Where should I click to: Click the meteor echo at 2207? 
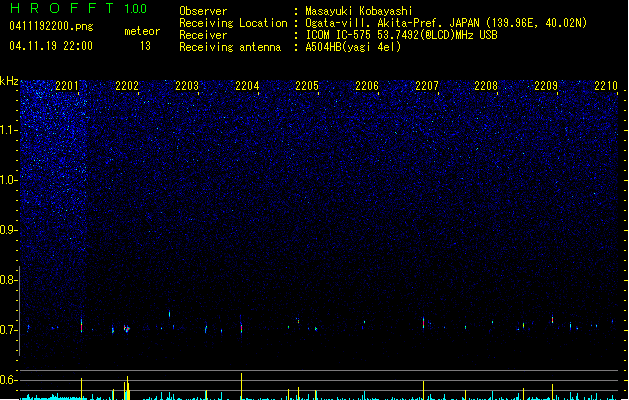423,322
